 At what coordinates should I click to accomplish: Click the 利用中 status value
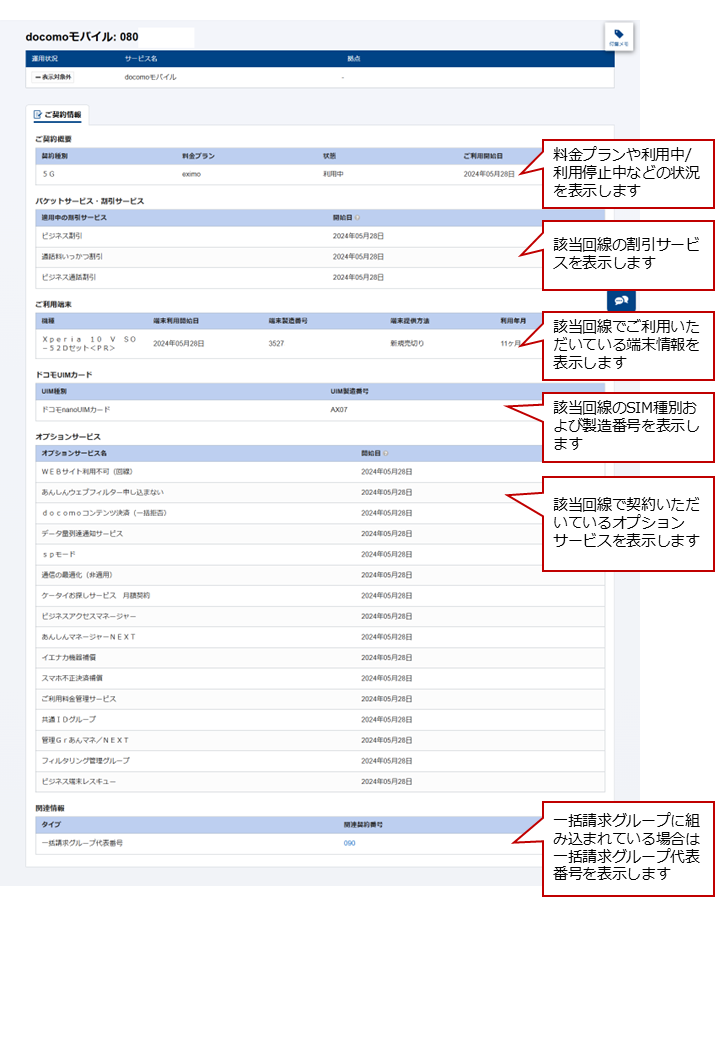coord(333,174)
